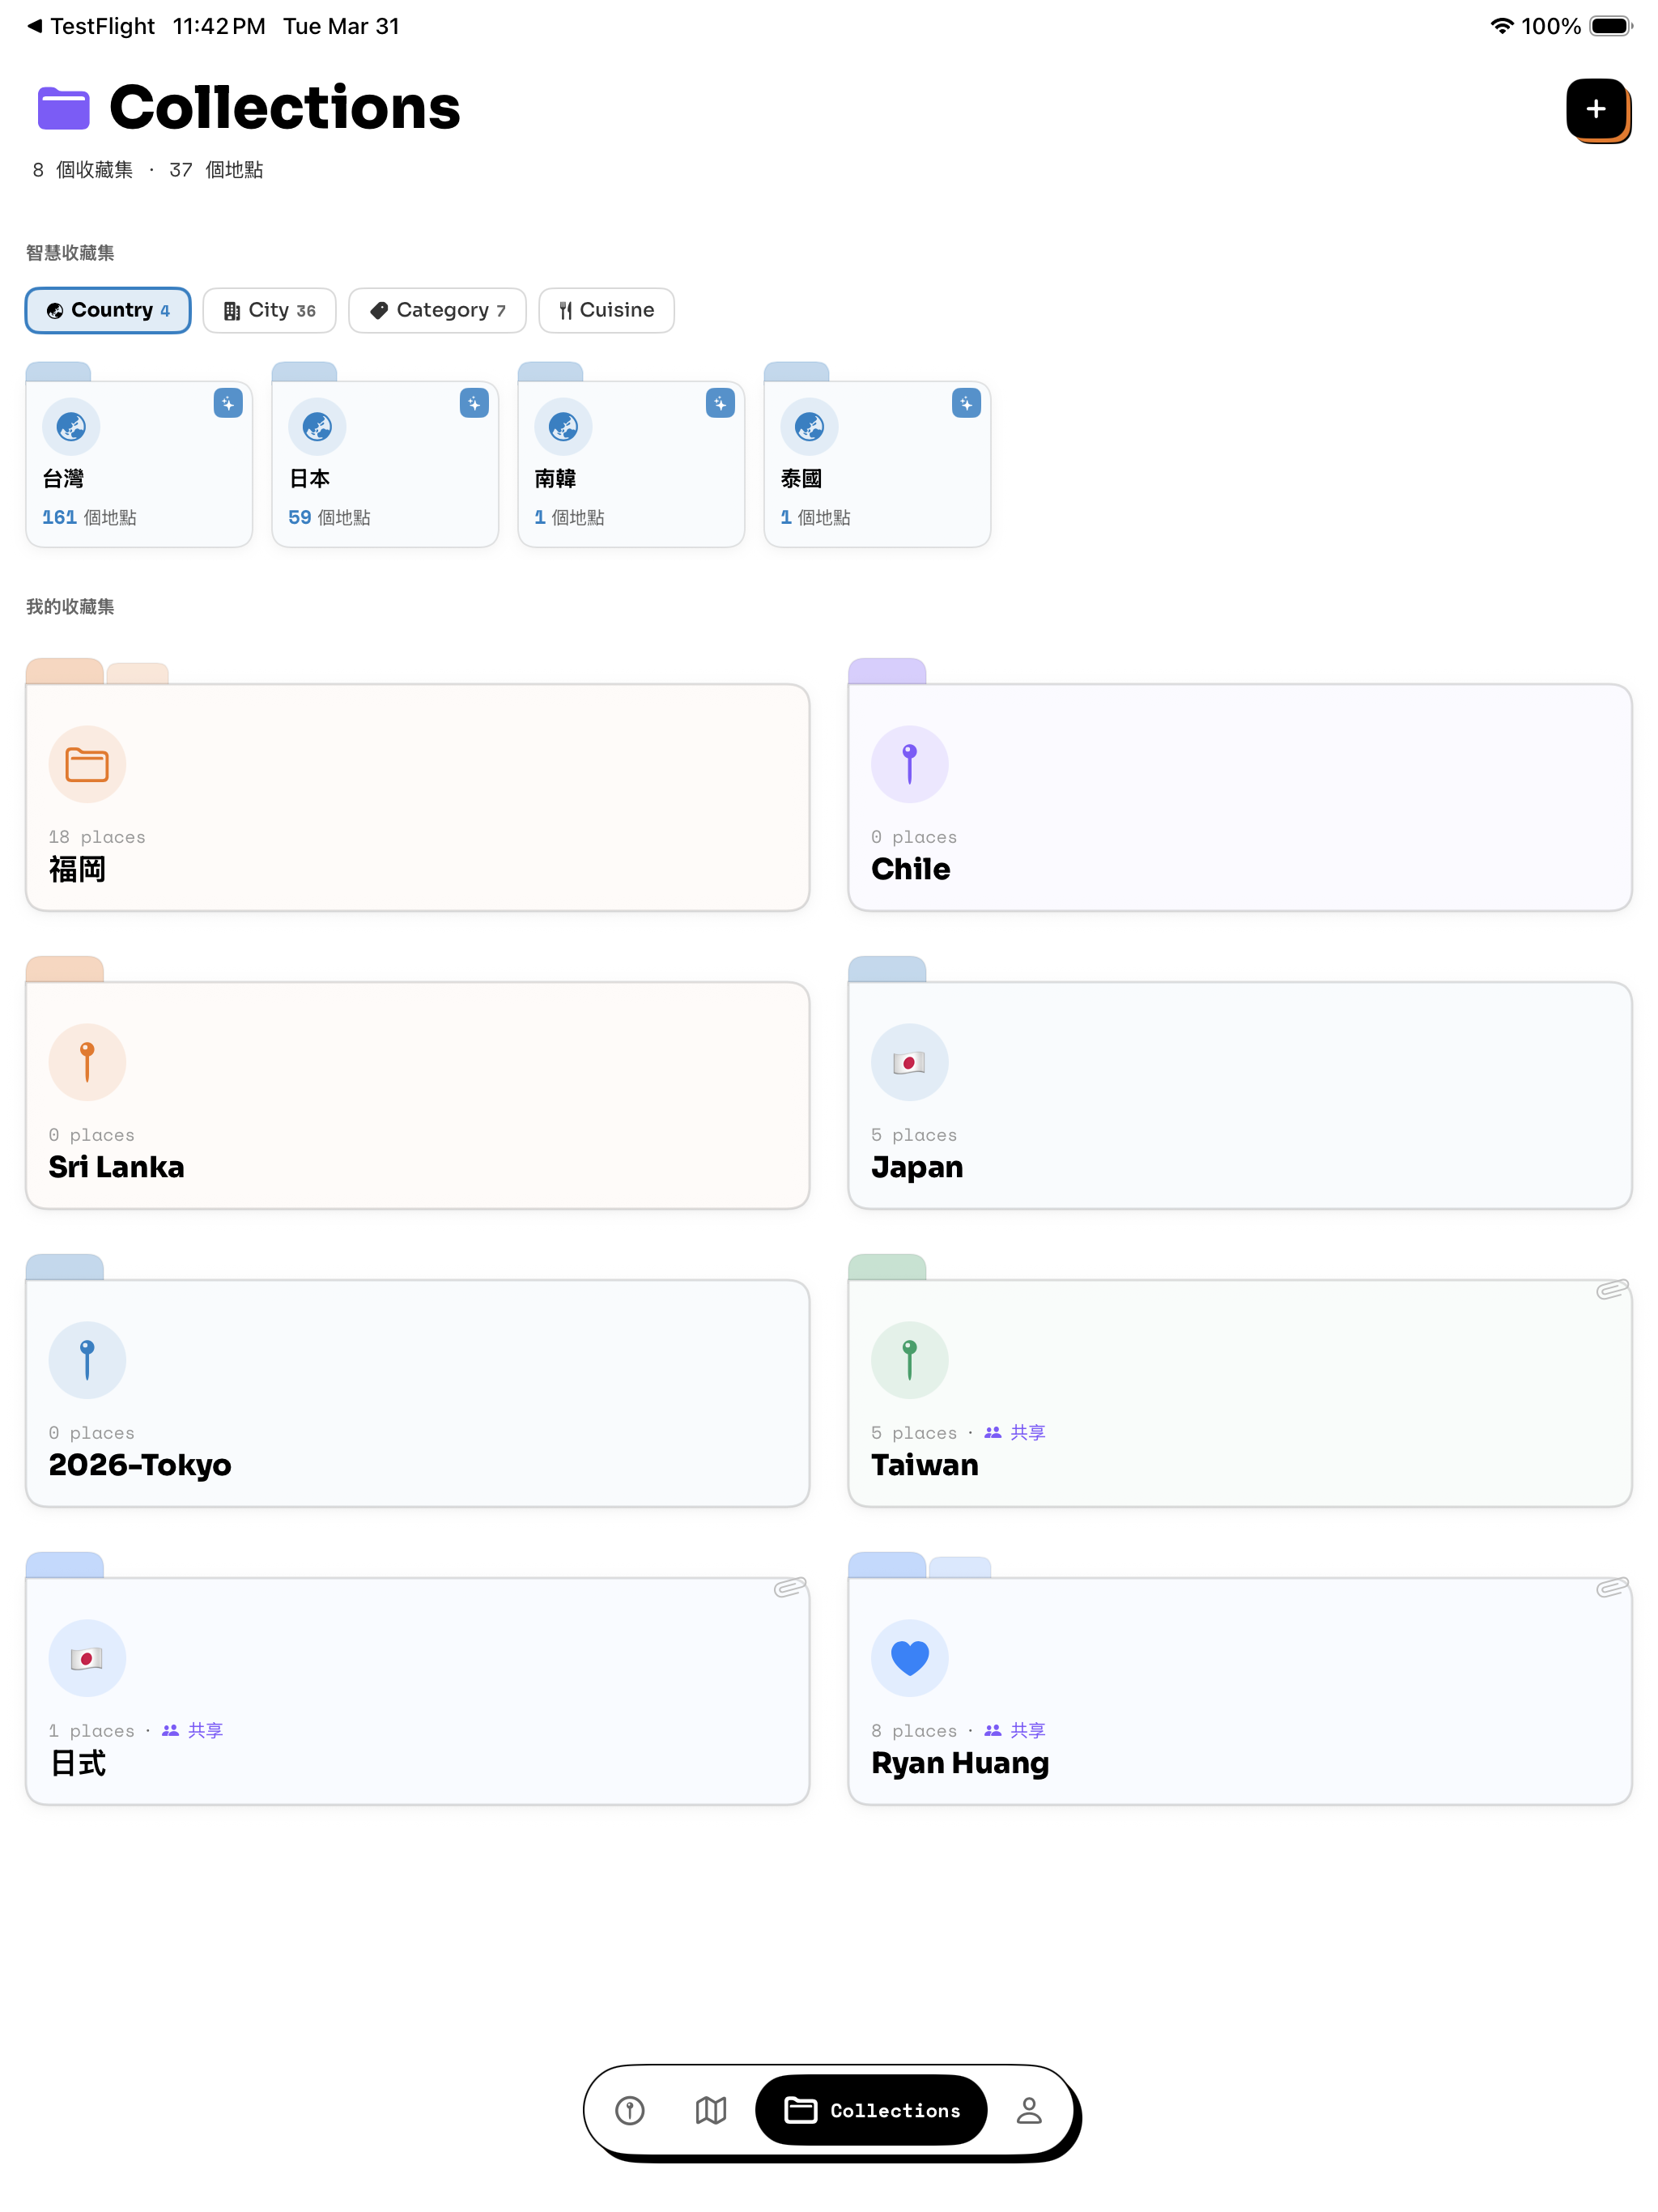Viewport: 1658px width, 2212px height.
Task: Open the profile tab in bottom bar
Action: 1029,2110
